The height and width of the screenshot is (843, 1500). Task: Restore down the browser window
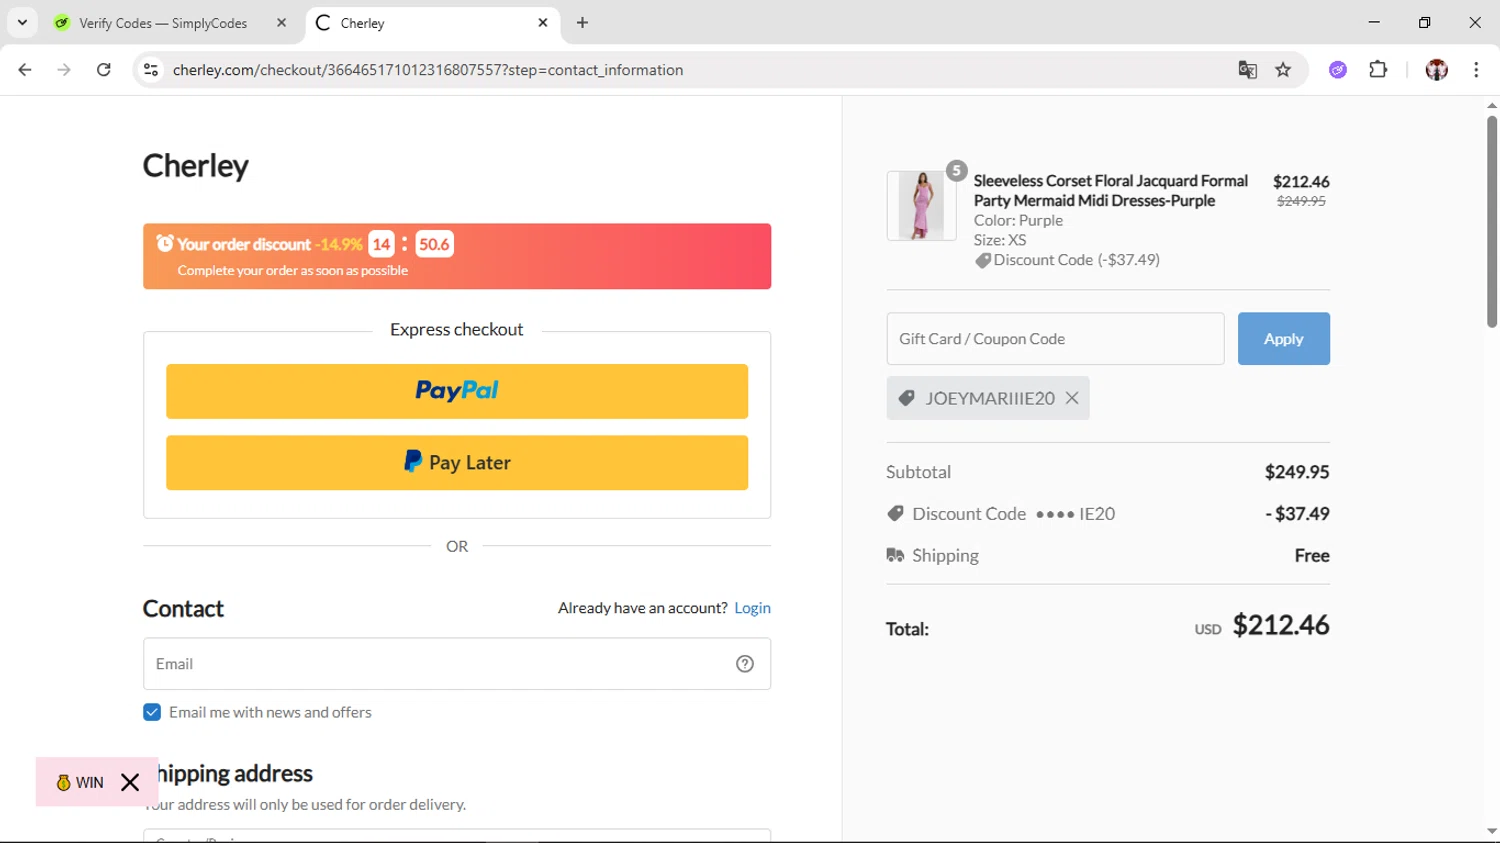(1424, 22)
